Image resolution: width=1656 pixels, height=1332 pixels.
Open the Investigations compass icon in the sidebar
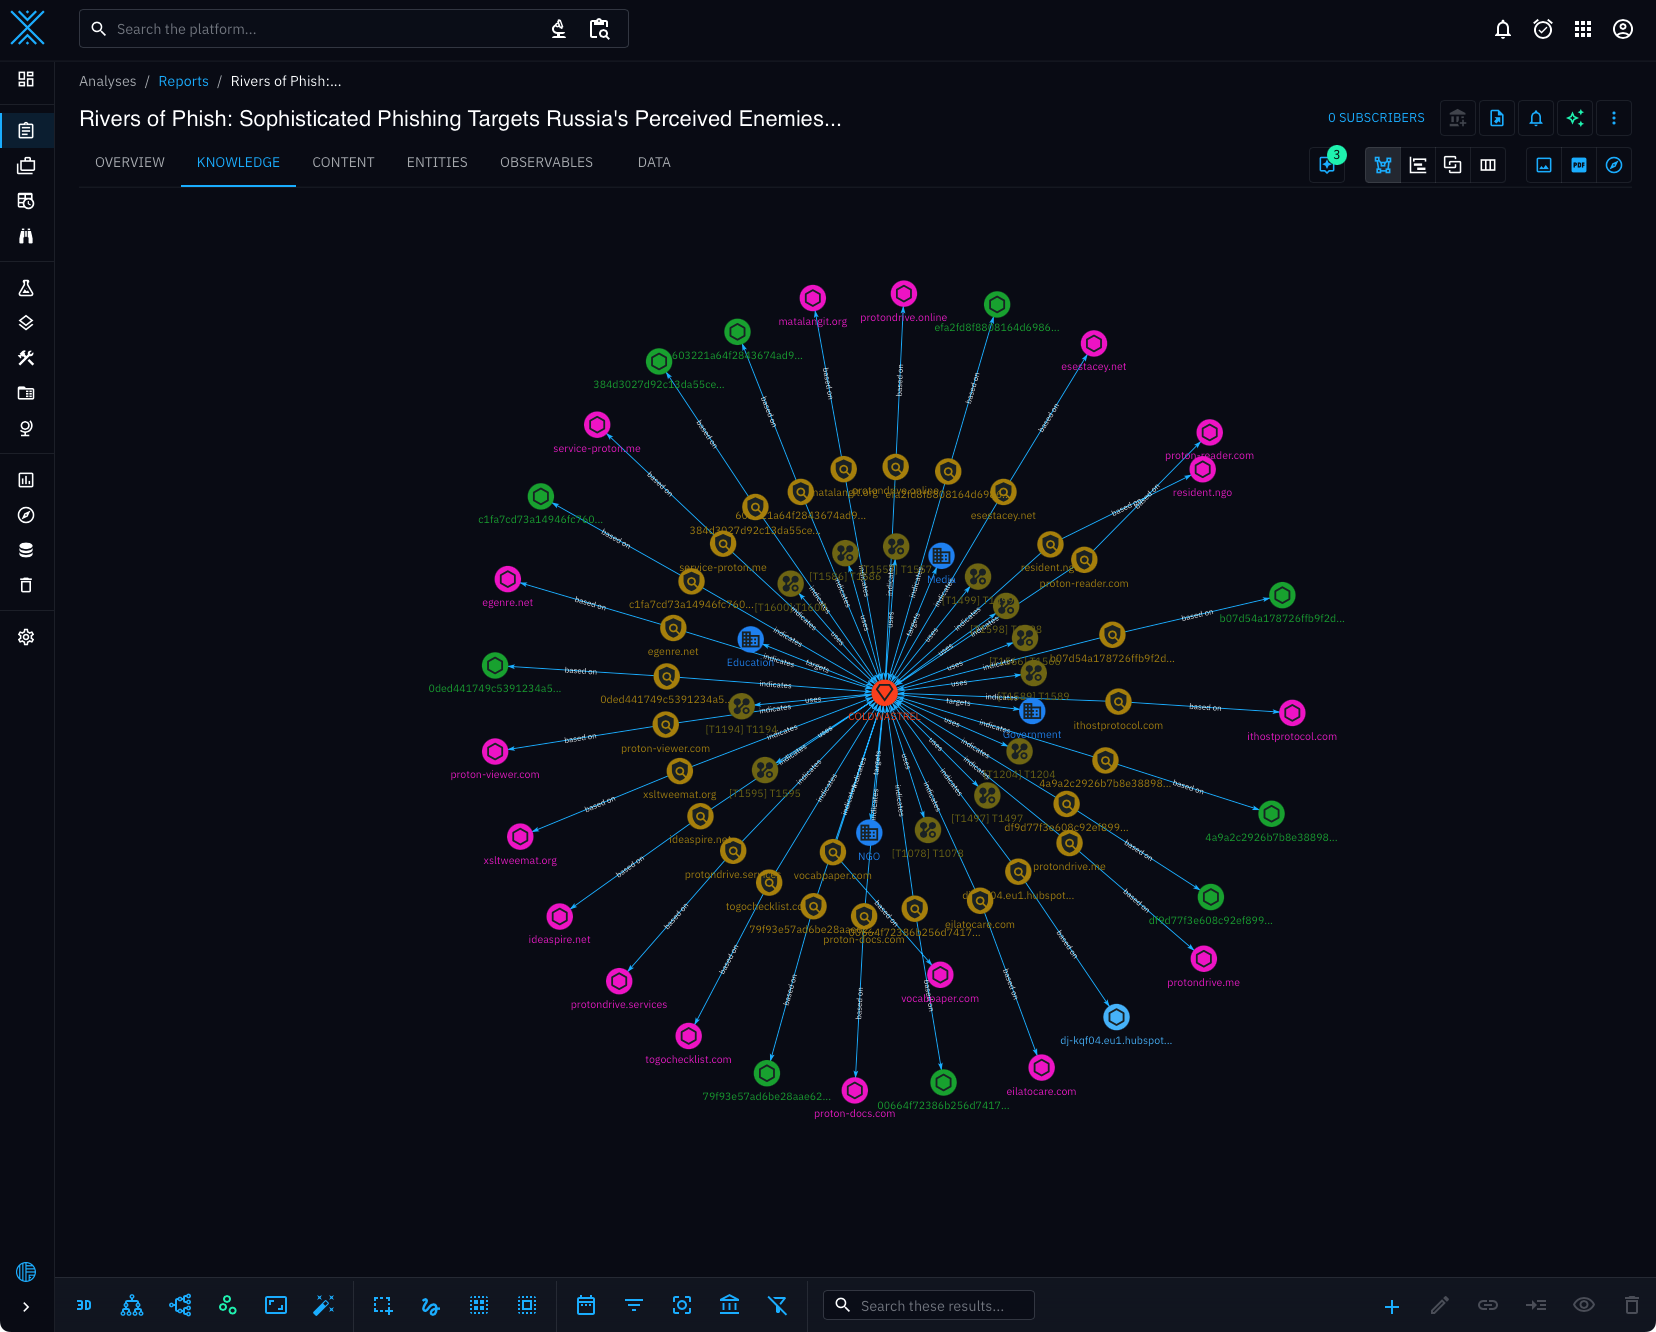(x=26, y=515)
